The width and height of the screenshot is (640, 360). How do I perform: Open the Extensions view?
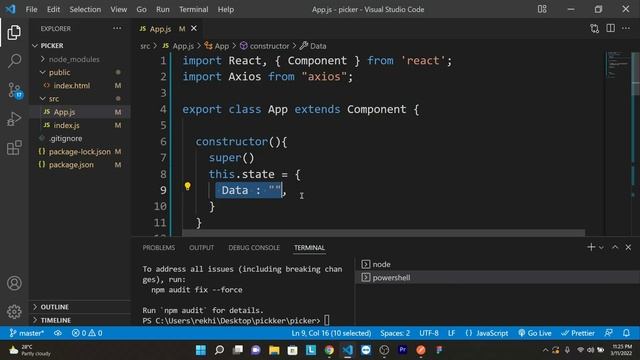click(14, 148)
